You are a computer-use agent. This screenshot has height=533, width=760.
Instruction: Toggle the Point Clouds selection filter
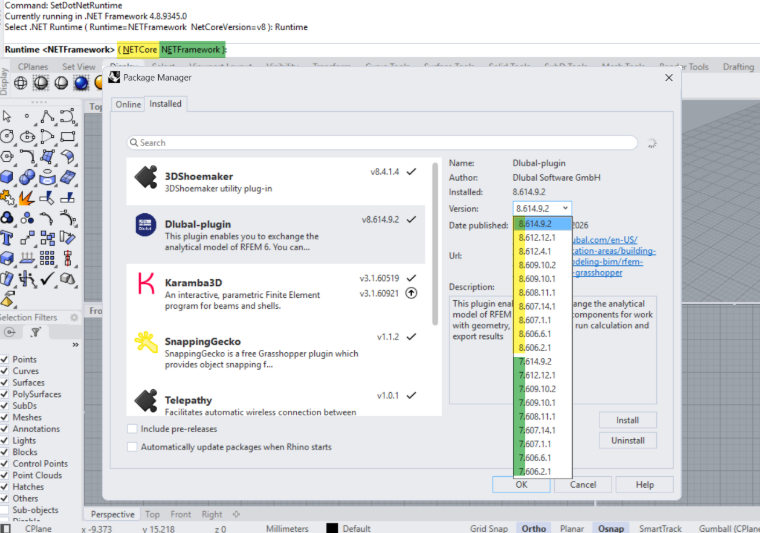point(4,475)
